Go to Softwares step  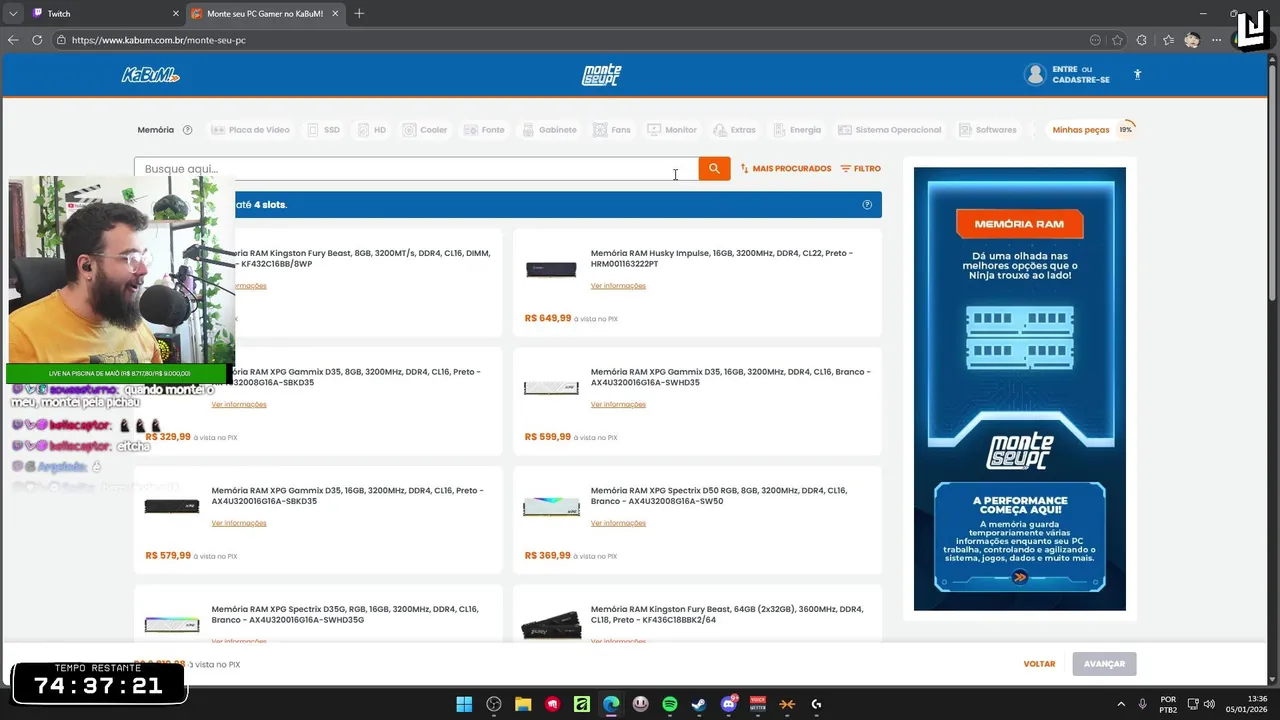988,130
